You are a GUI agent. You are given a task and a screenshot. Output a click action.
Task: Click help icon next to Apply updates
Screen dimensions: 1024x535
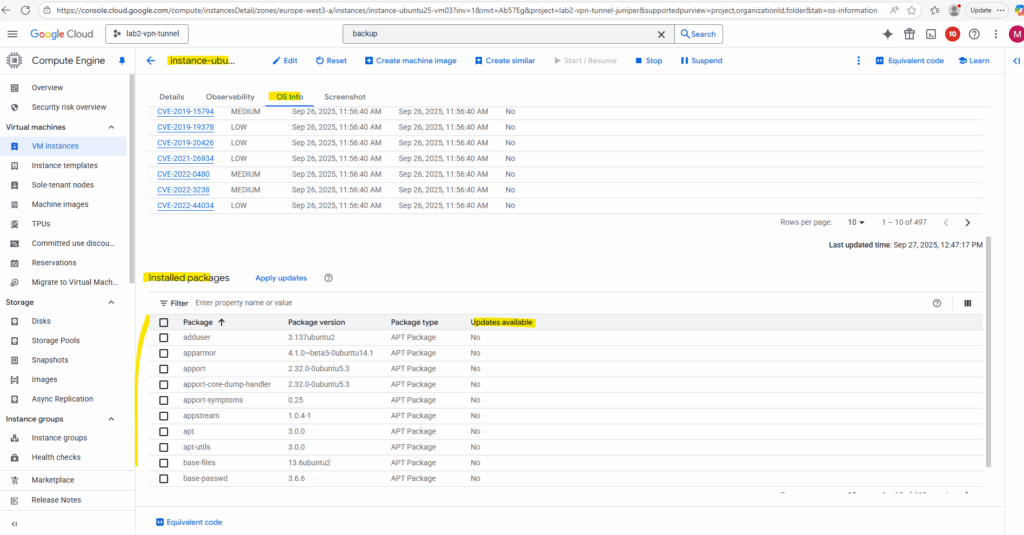click(x=328, y=278)
